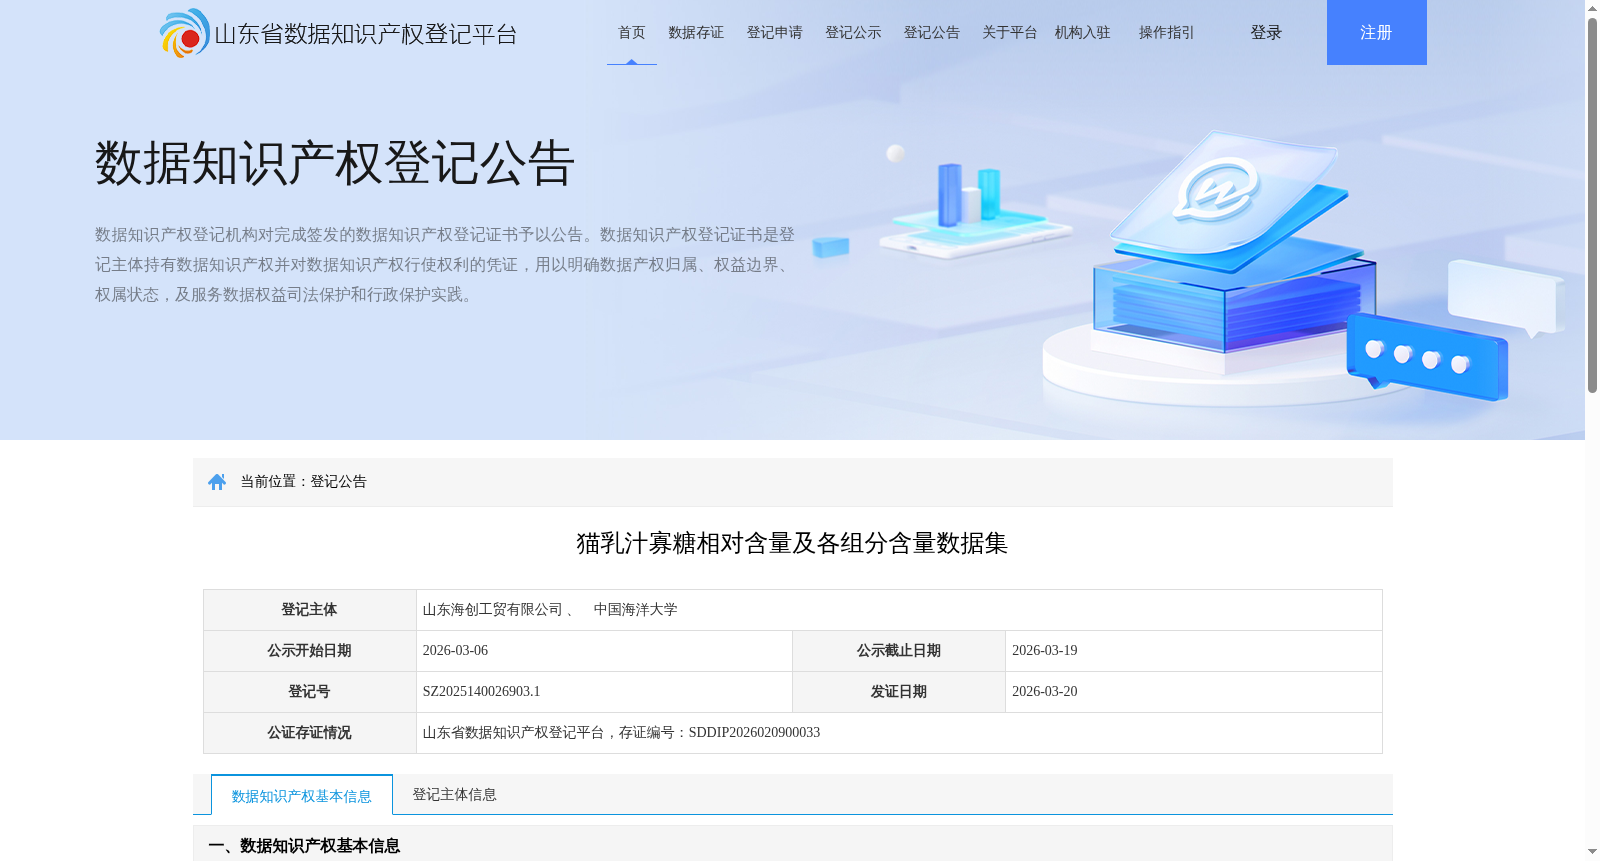The height and width of the screenshot is (861, 1600).
Task: Click the 公示开始日期 label
Action: [310, 651]
